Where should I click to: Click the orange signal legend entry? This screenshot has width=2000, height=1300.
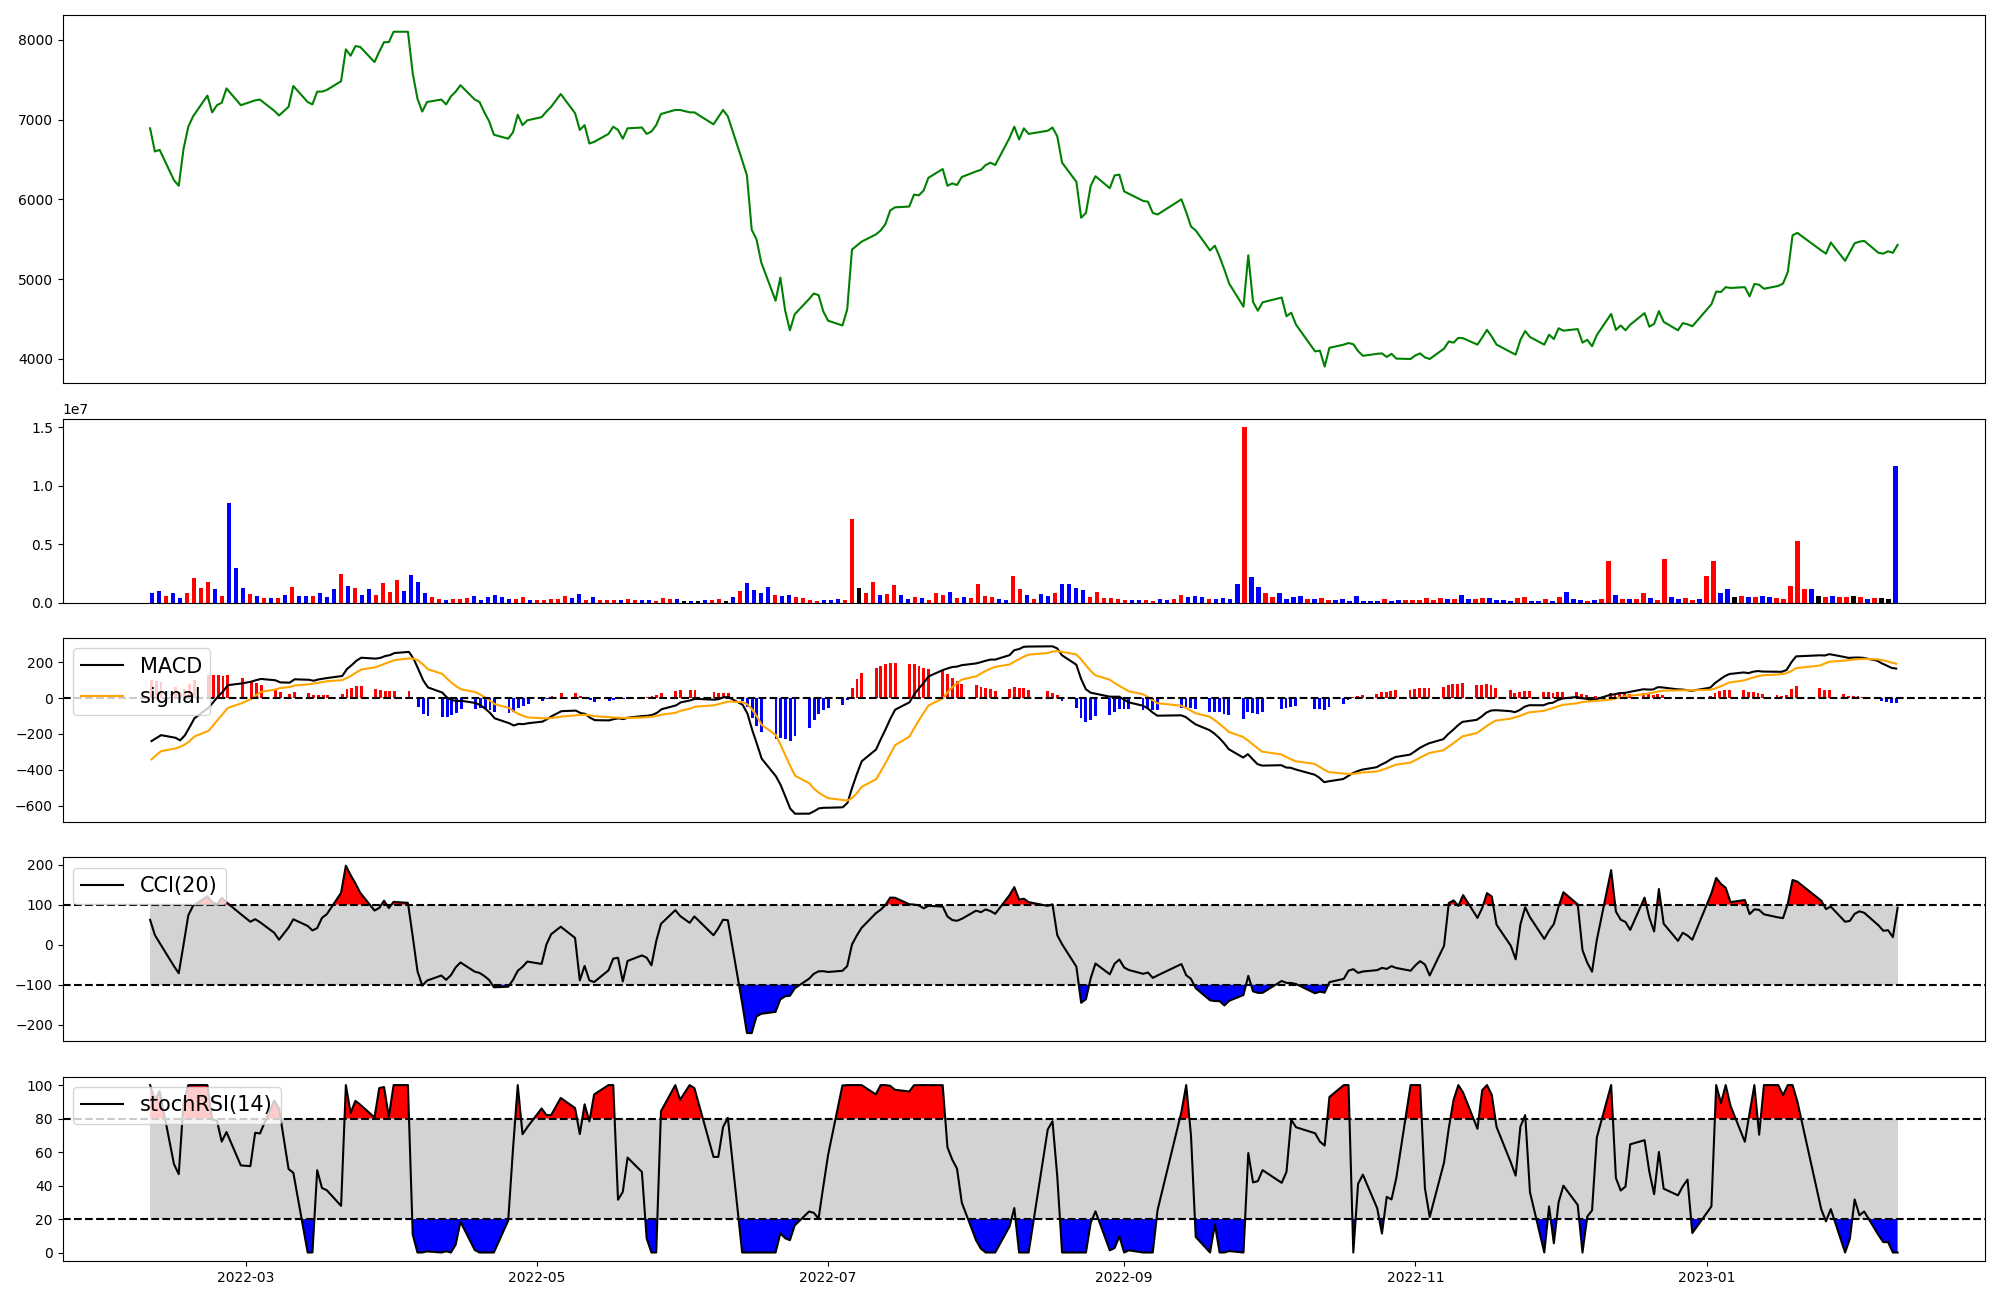170,696
